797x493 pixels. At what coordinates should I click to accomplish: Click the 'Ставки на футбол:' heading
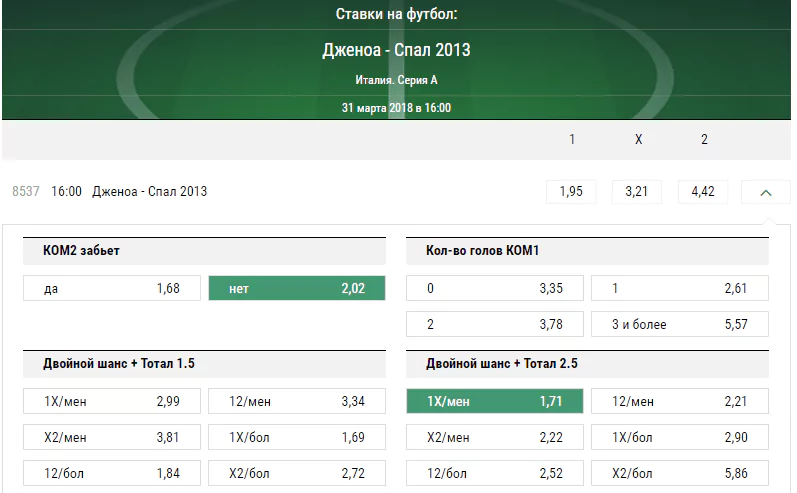[x=396, y=14]
